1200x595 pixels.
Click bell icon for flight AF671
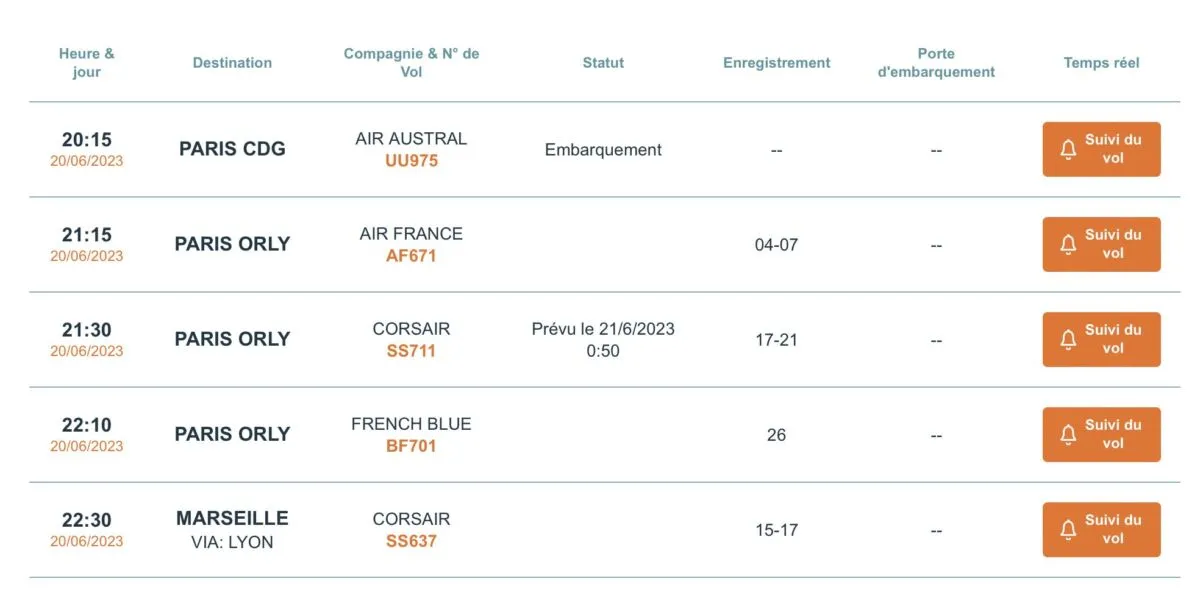pyautogui.click(x=1068, y=245)
